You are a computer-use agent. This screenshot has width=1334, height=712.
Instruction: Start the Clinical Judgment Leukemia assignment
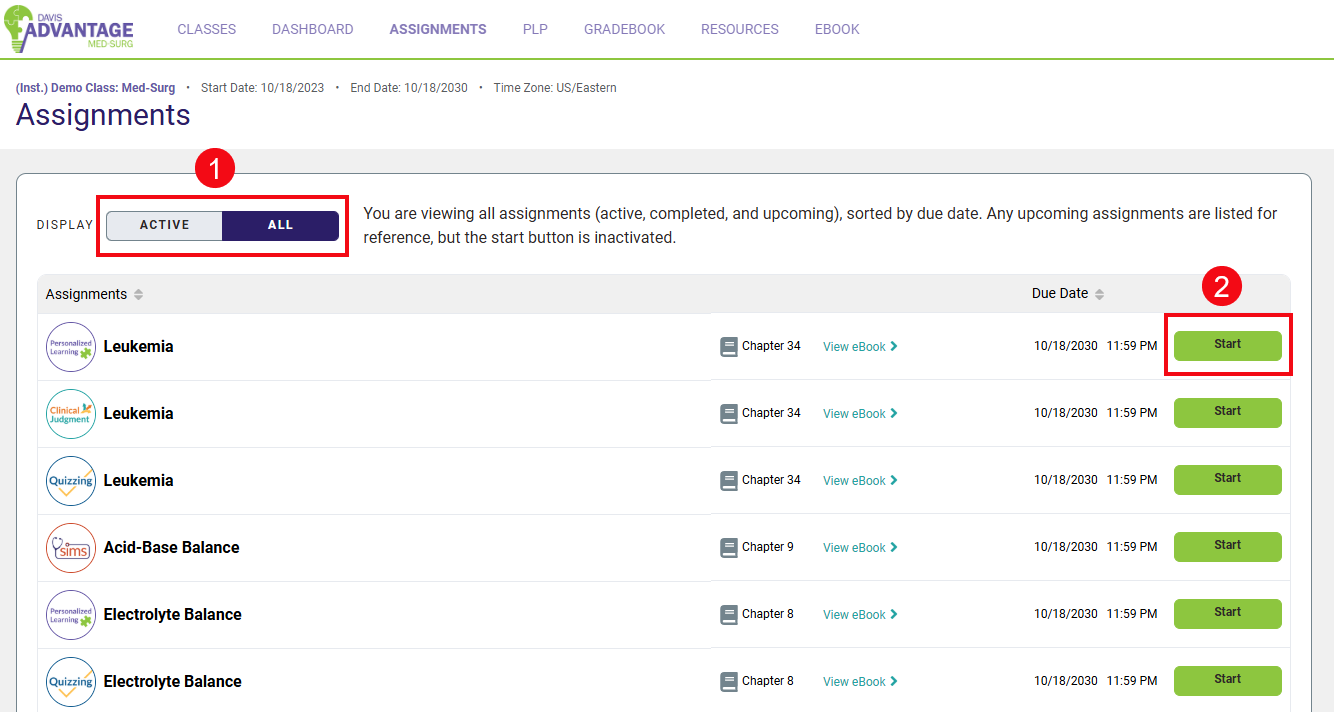[1227, 413]
